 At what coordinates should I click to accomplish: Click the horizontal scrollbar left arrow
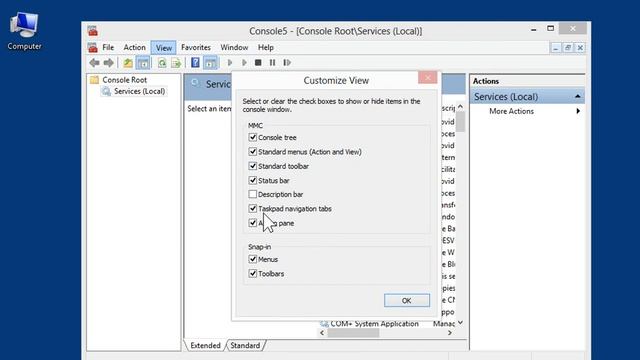coord(322,333)
